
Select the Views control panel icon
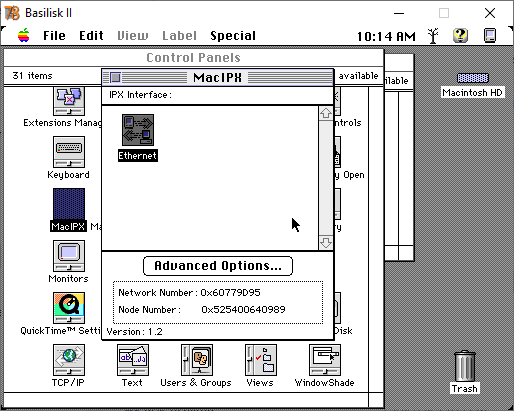coord(261,360)
